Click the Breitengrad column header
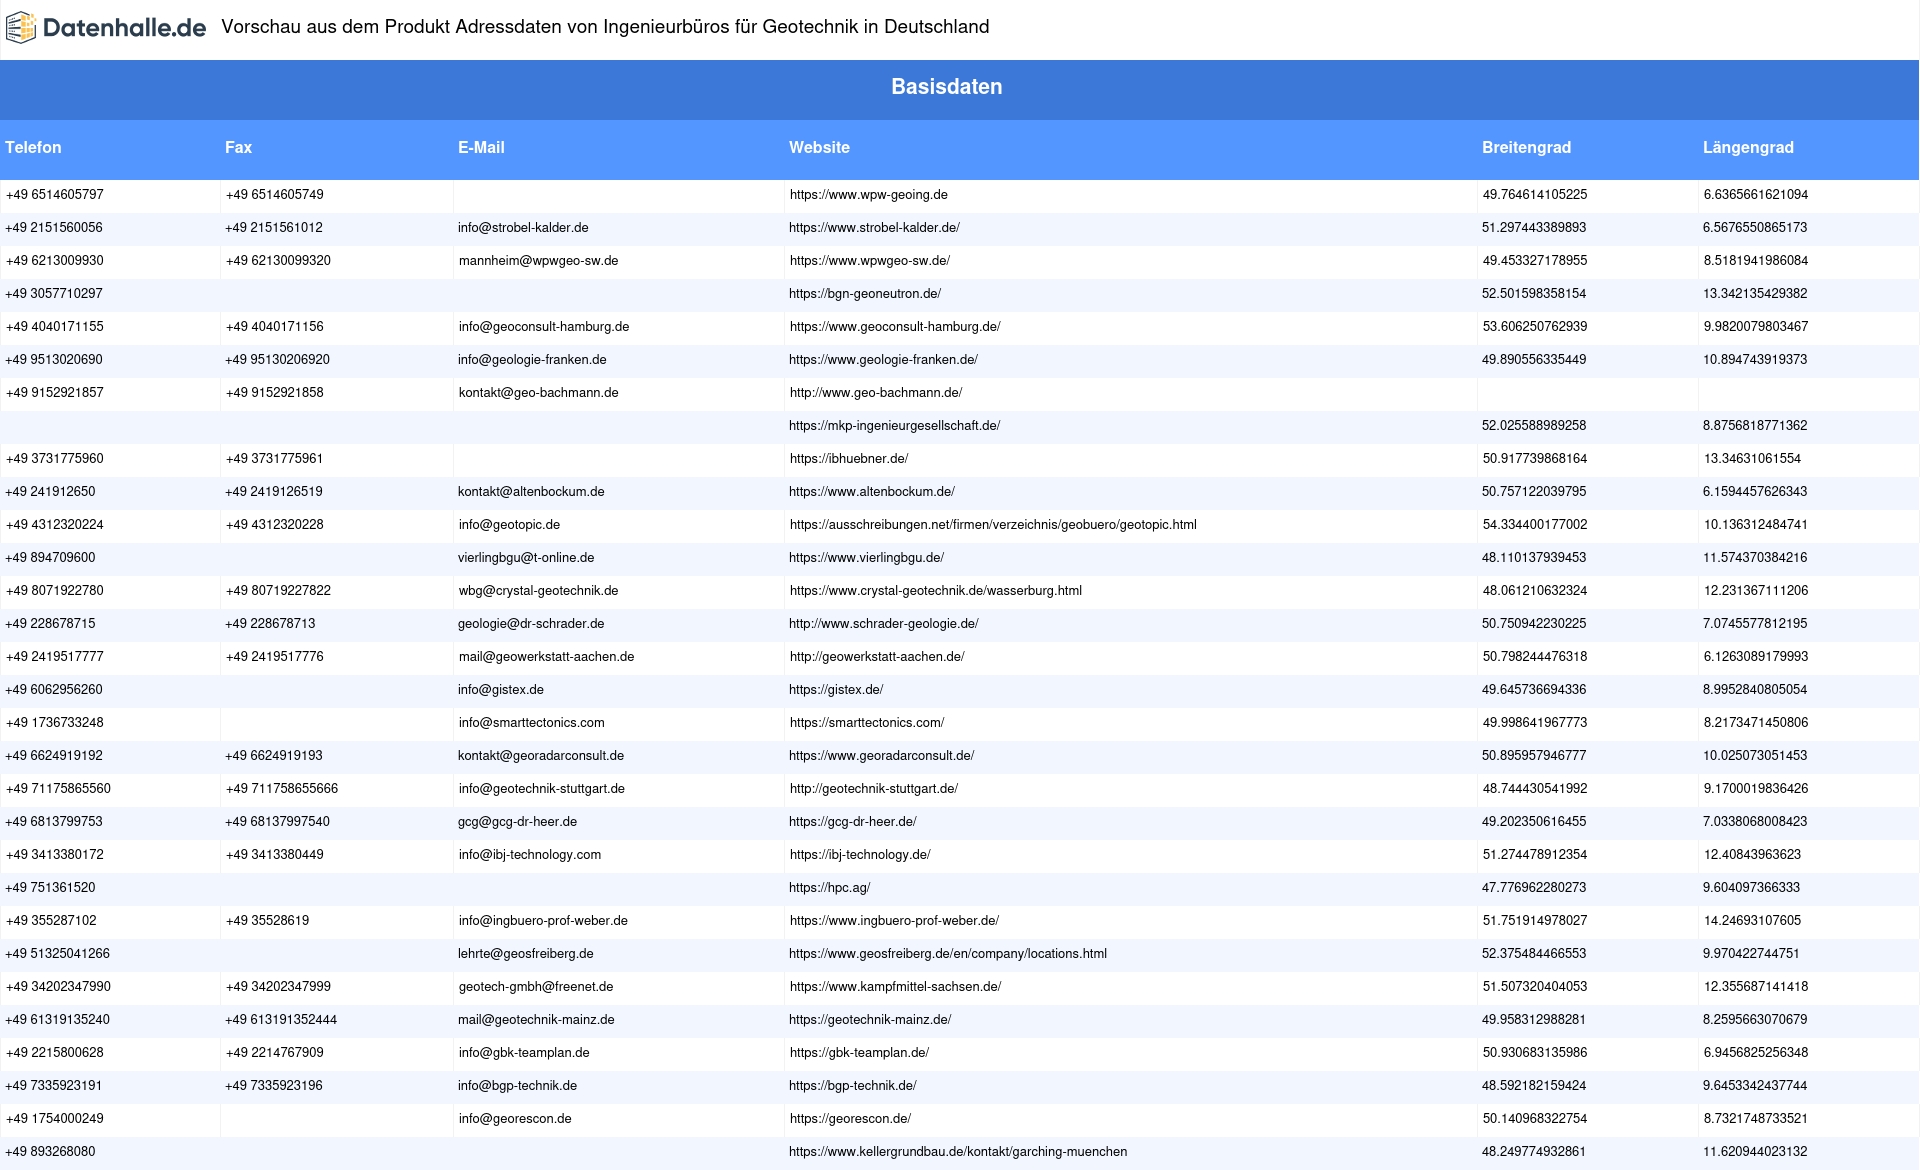 coord(1526,148)
